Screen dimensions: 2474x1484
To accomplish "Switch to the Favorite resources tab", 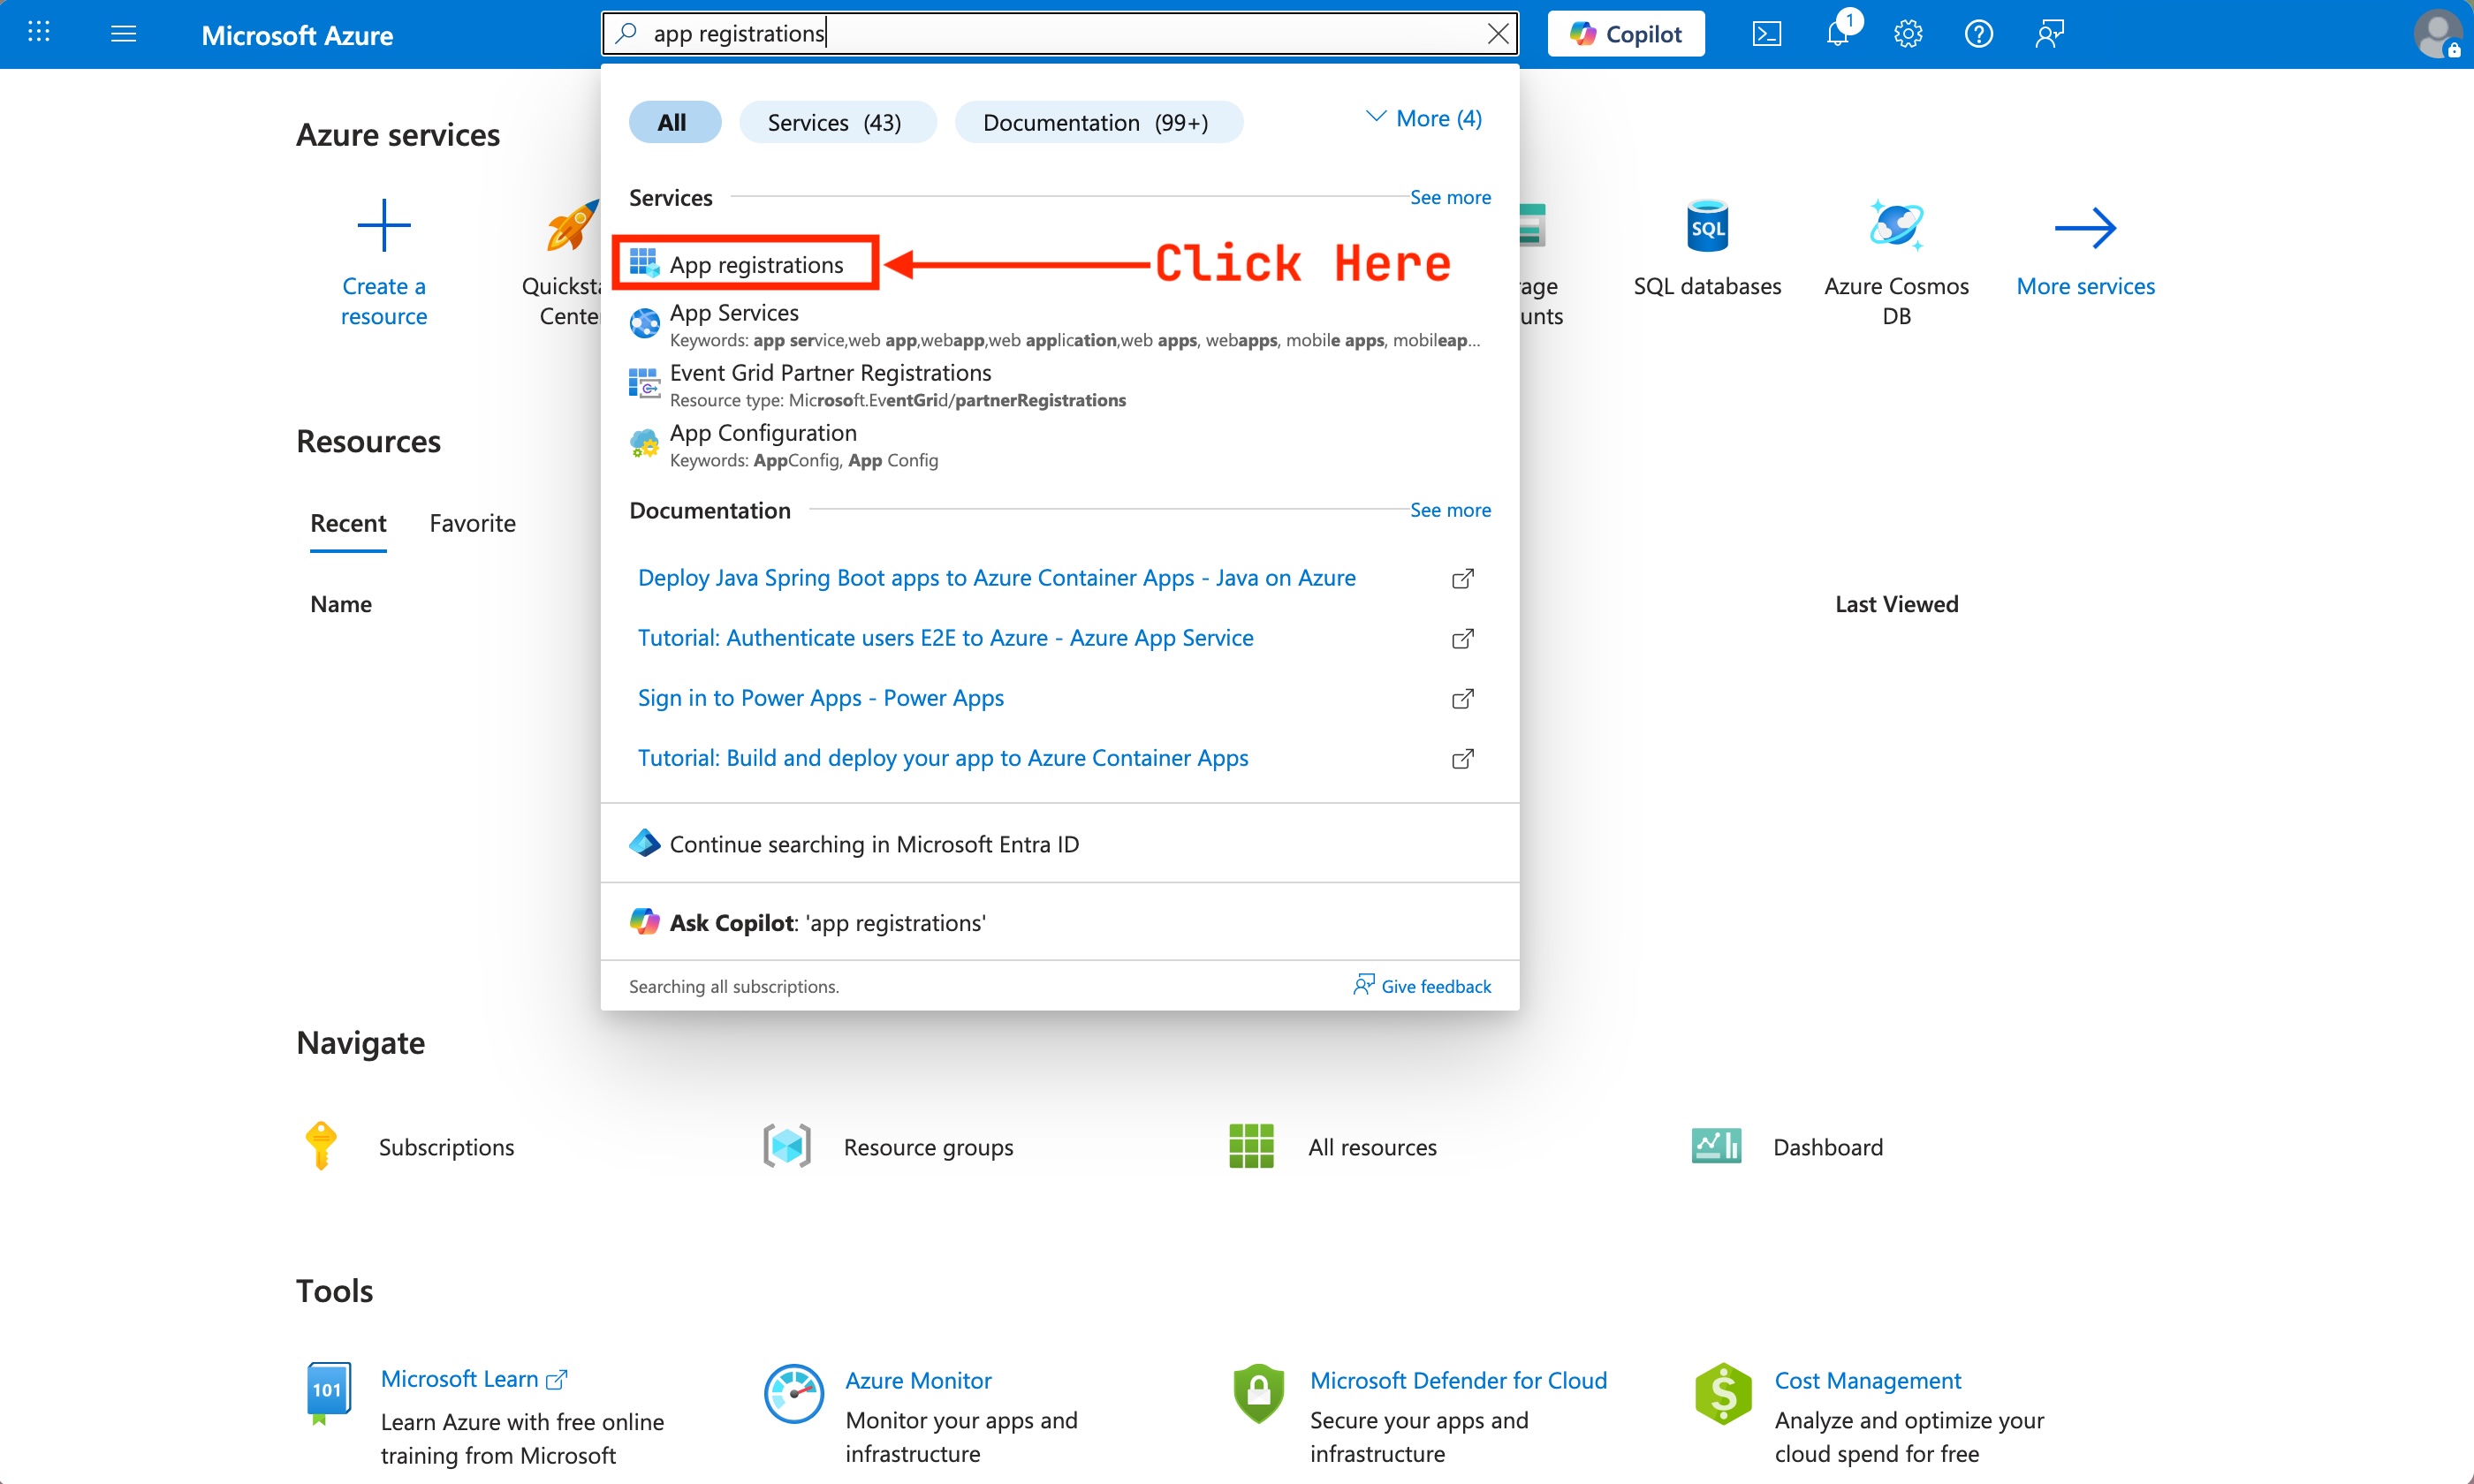I will (472, 523).
